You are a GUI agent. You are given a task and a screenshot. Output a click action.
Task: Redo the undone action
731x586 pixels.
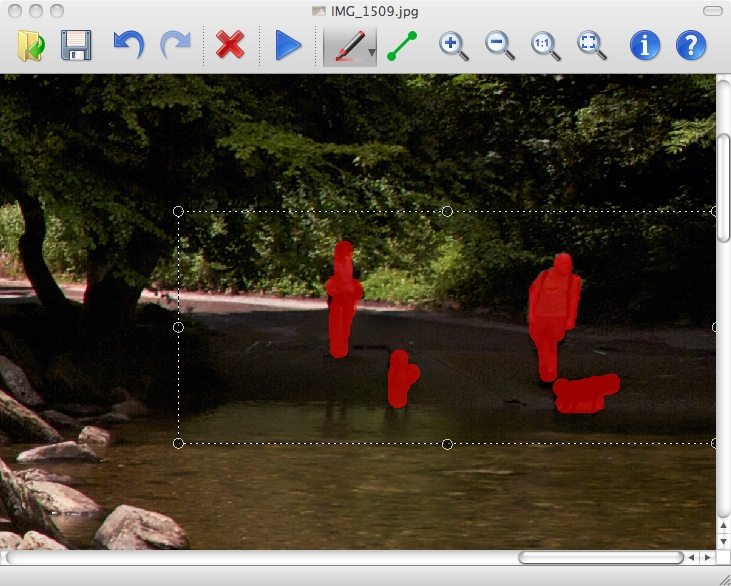click(175, 45)
